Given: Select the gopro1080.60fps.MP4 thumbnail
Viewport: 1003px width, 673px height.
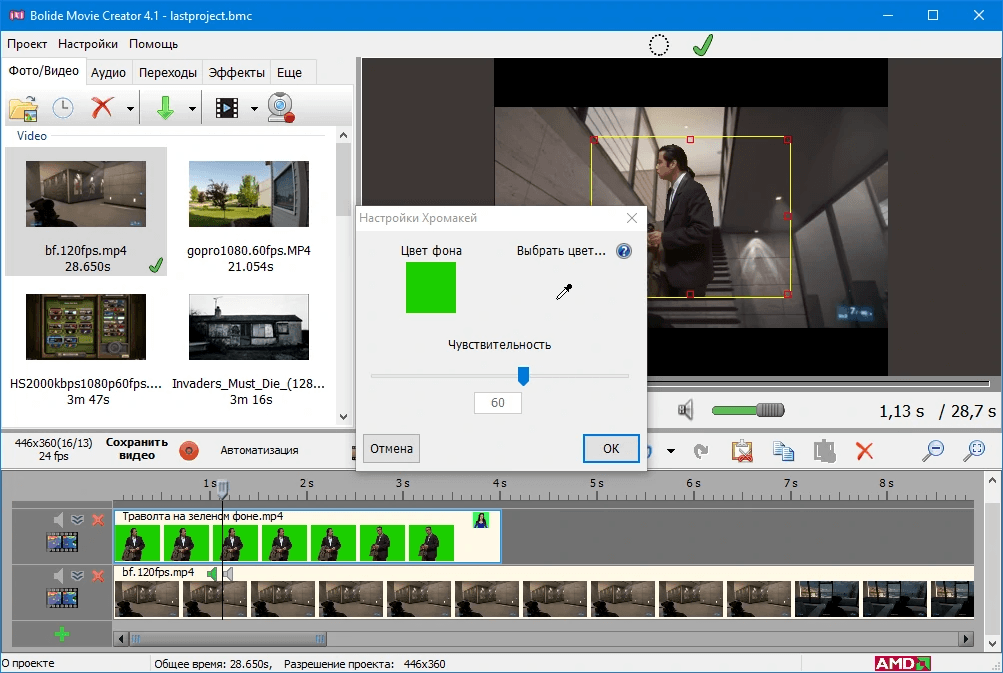Looking at the screenshot, I should (x=249, y=193).
